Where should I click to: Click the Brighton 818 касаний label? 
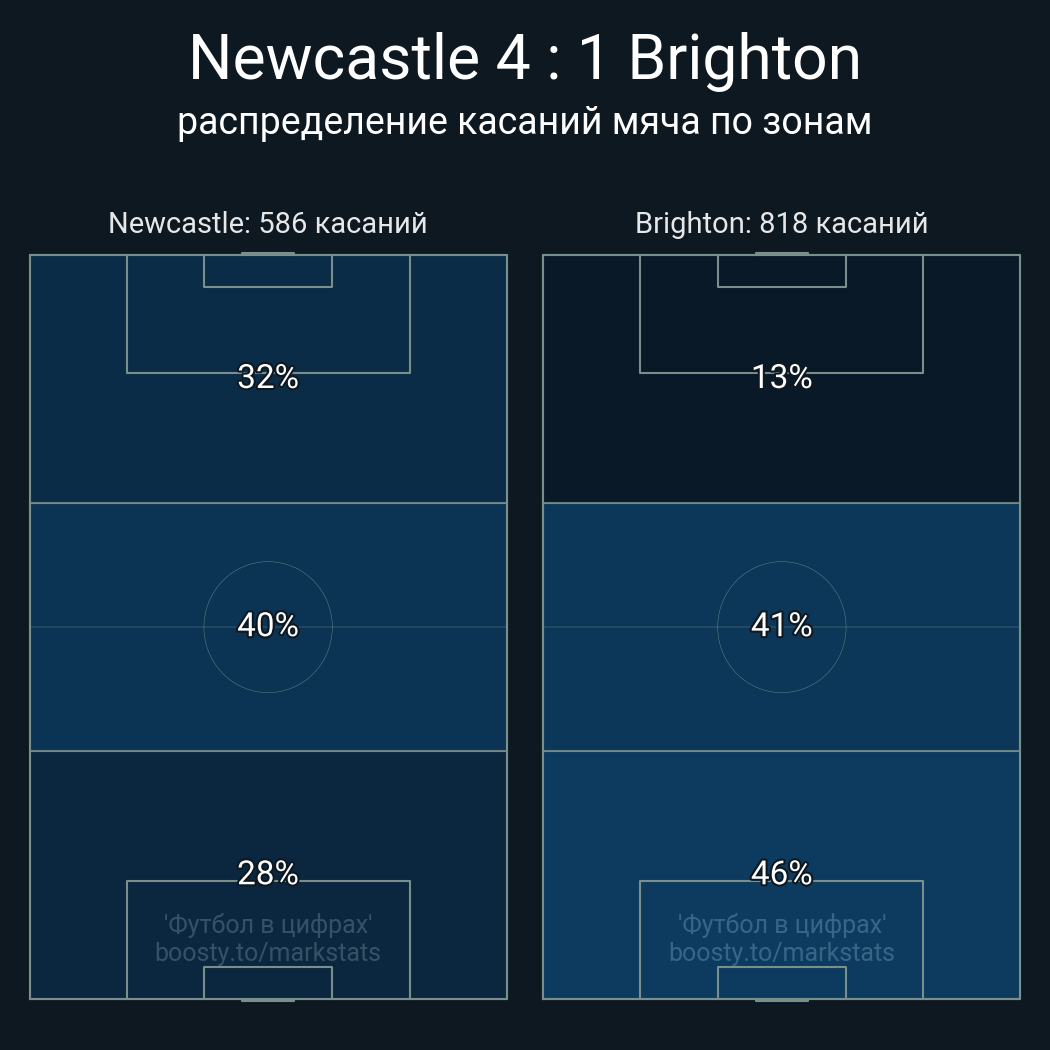pyautogui.click(x=781, y=222)
